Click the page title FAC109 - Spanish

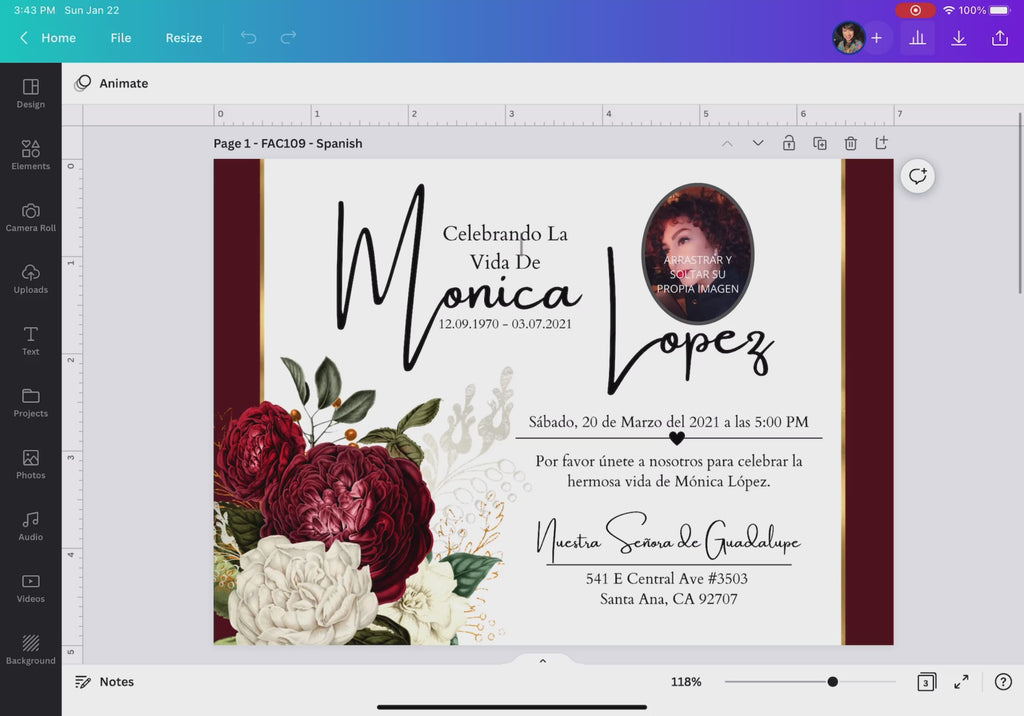(x=287, y=143)
